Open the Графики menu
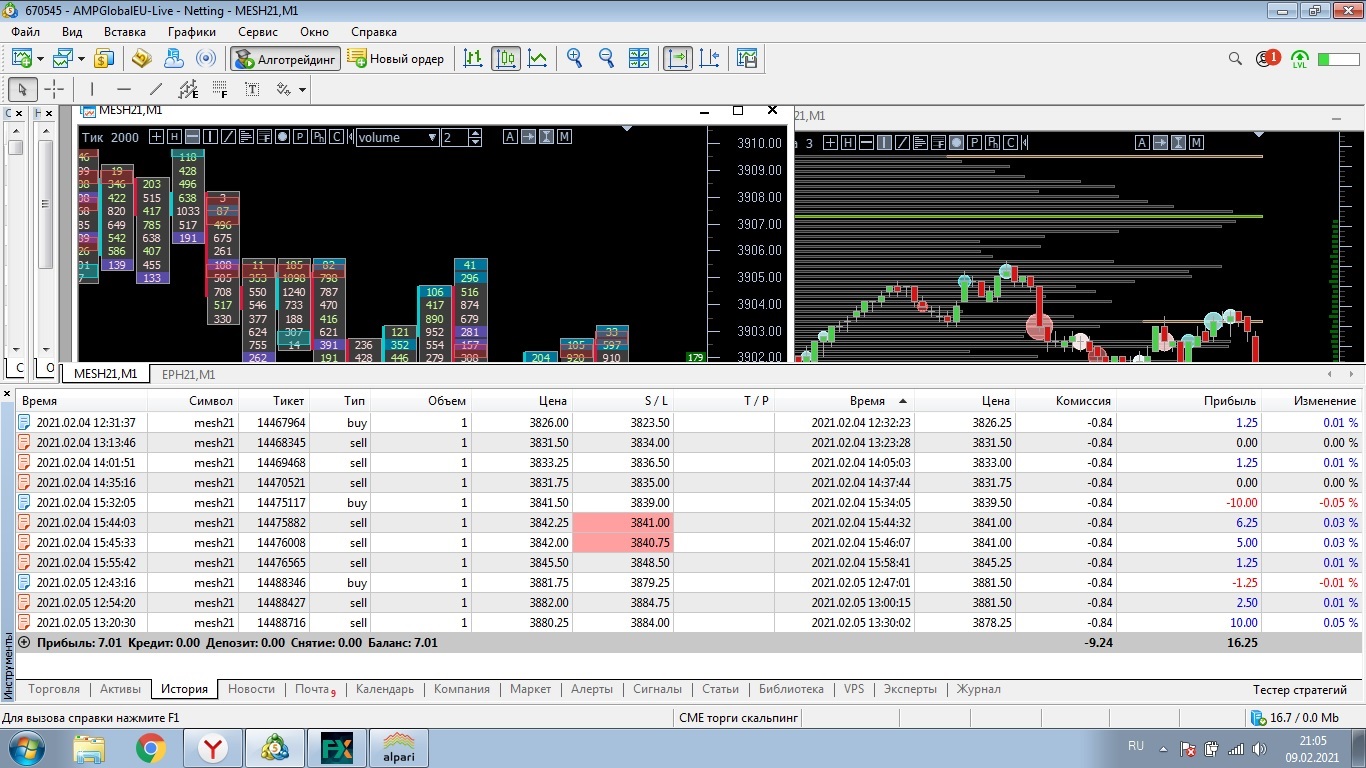The height and width of the screenshot is (768, 1366). point(192,32)
